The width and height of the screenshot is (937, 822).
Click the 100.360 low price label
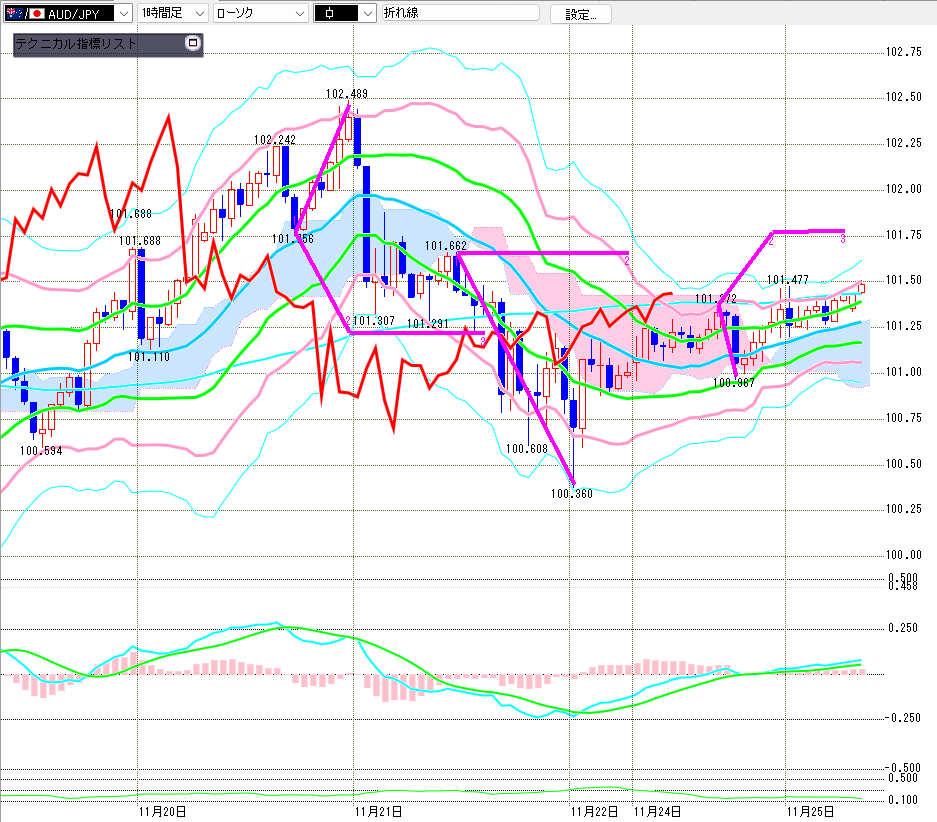[572, 493]
